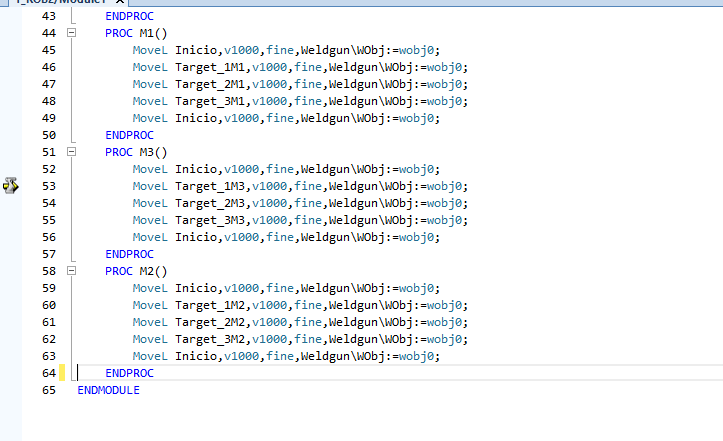This screenshot has width=723, height=441.
Task: Click Target_2M2 in line 61
Action: point(210,322)
